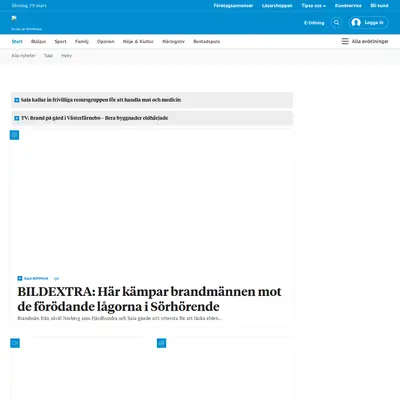Expand the Tipsa oss dropdown
Viewport: 400px width, 400px height.
(x=314, y=6)
